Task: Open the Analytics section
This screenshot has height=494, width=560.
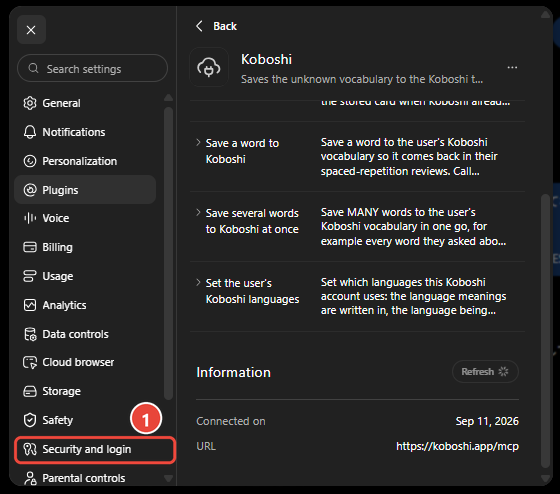Action: point(85,305)
